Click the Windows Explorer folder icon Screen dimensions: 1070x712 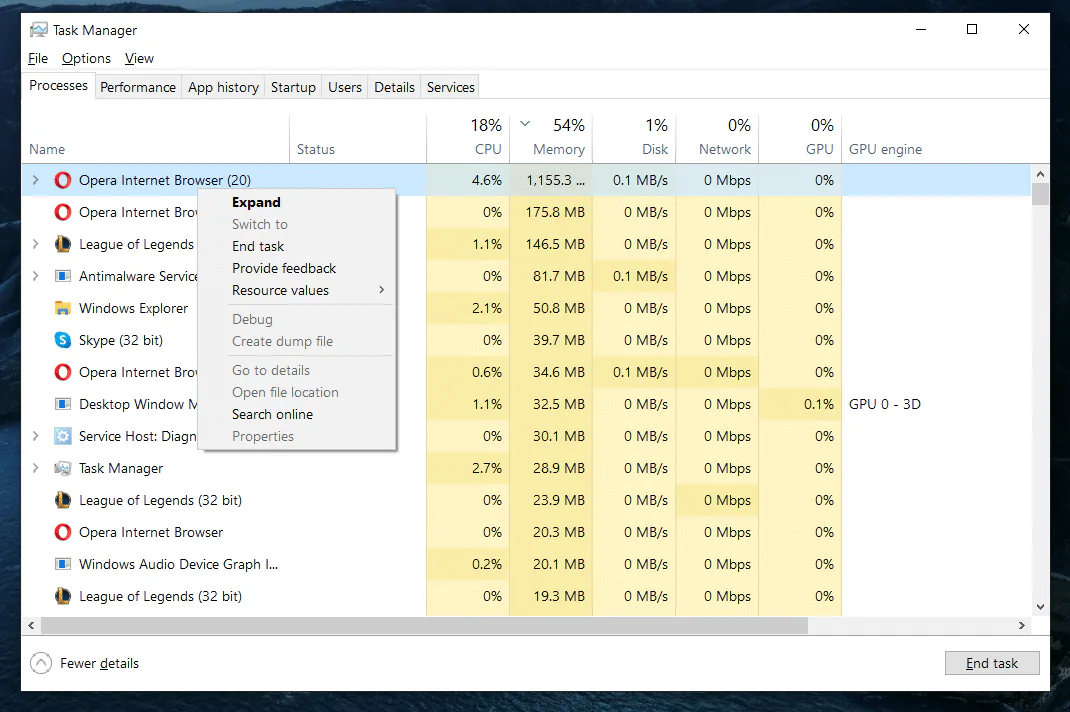[x=63, y=309]
